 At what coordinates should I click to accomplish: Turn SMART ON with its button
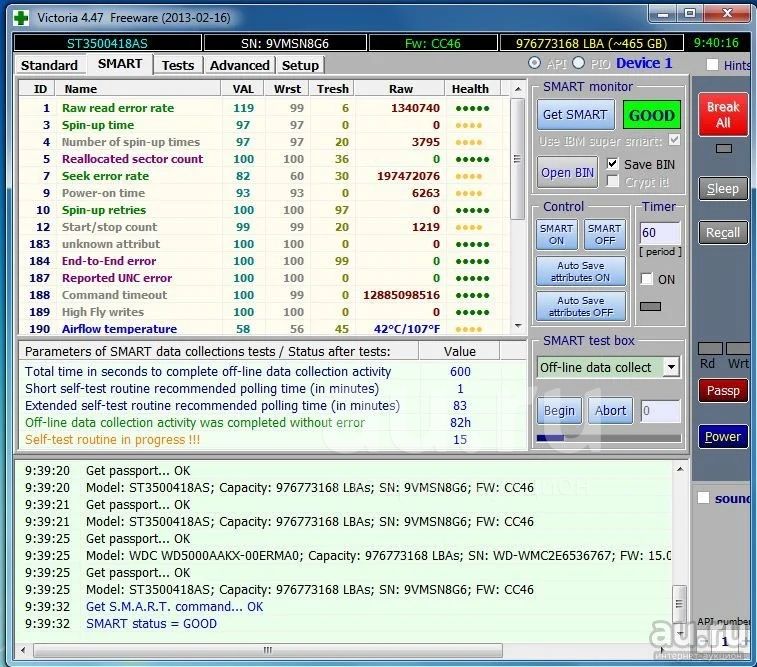click(x=557, y=234)
